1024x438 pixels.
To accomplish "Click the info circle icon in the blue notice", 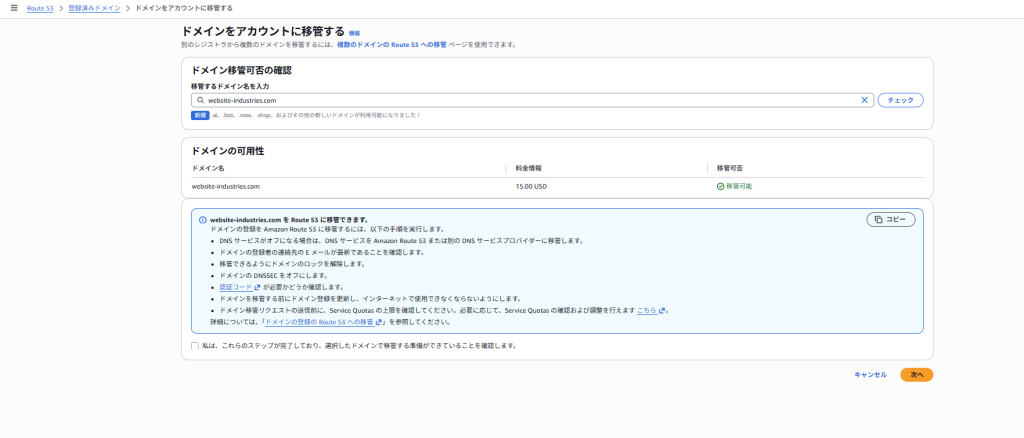I will [202, 219].
